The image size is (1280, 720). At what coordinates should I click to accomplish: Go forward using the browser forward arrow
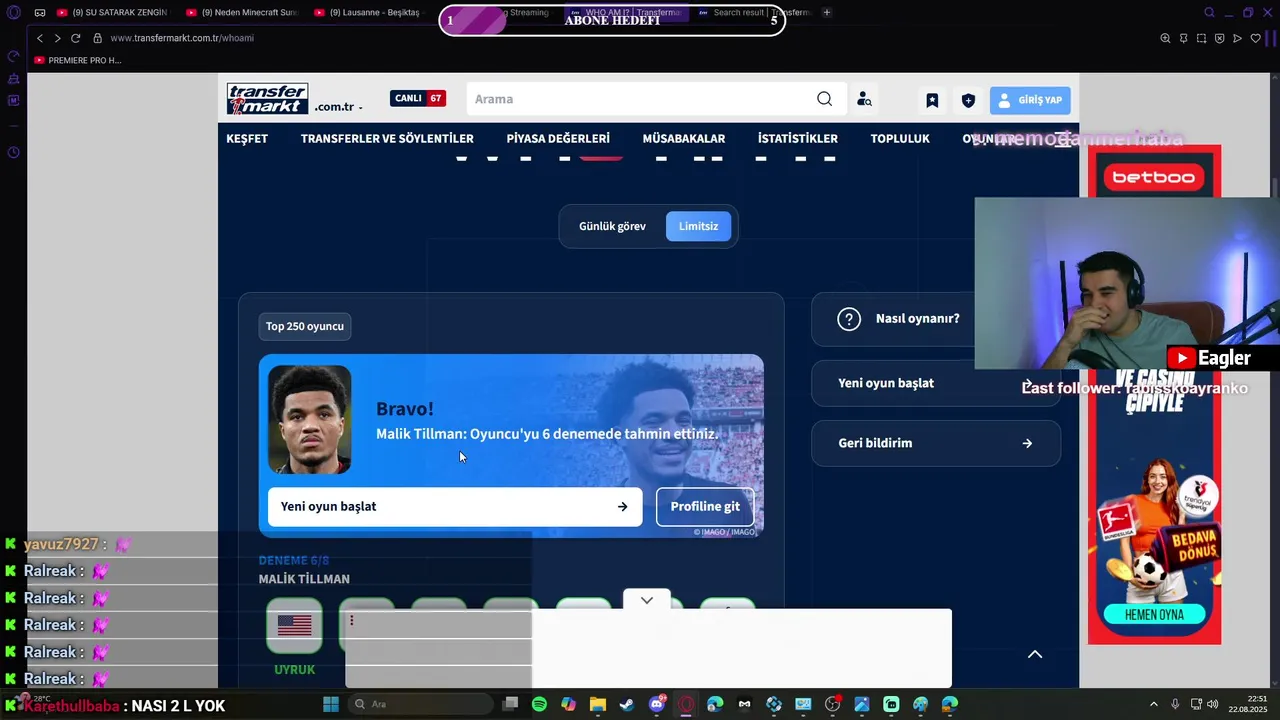[x=57, y=38]
